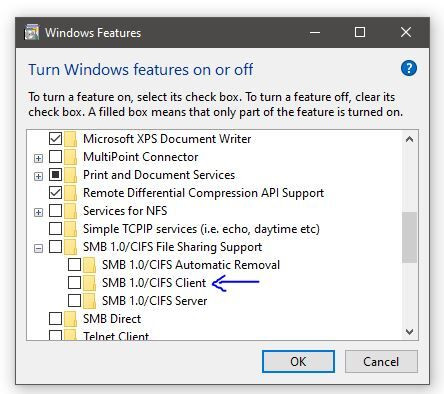The image size is (444, 394).
Task: Maximize the Windows Features dialog
Action: pyautogui.click(x=360, y=32)
